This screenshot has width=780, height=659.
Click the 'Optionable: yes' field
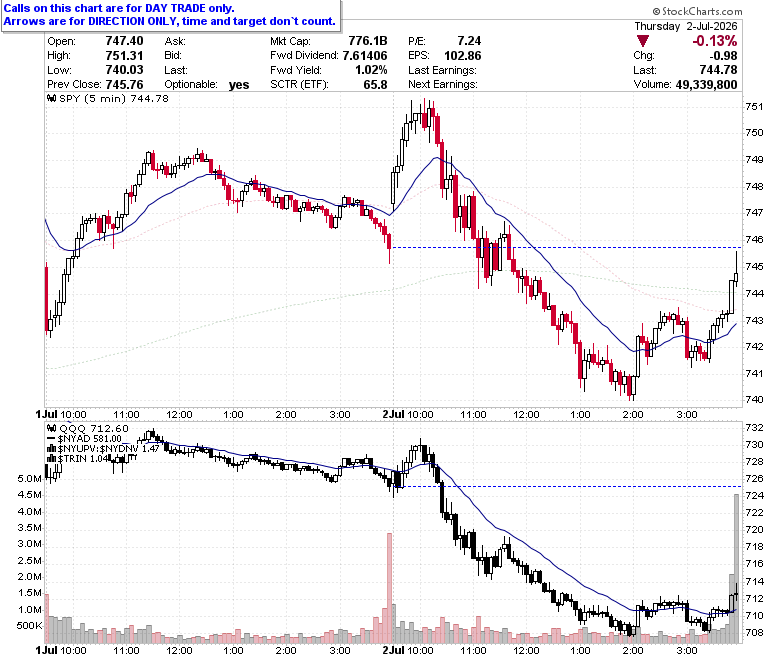[x=206, y=85]
